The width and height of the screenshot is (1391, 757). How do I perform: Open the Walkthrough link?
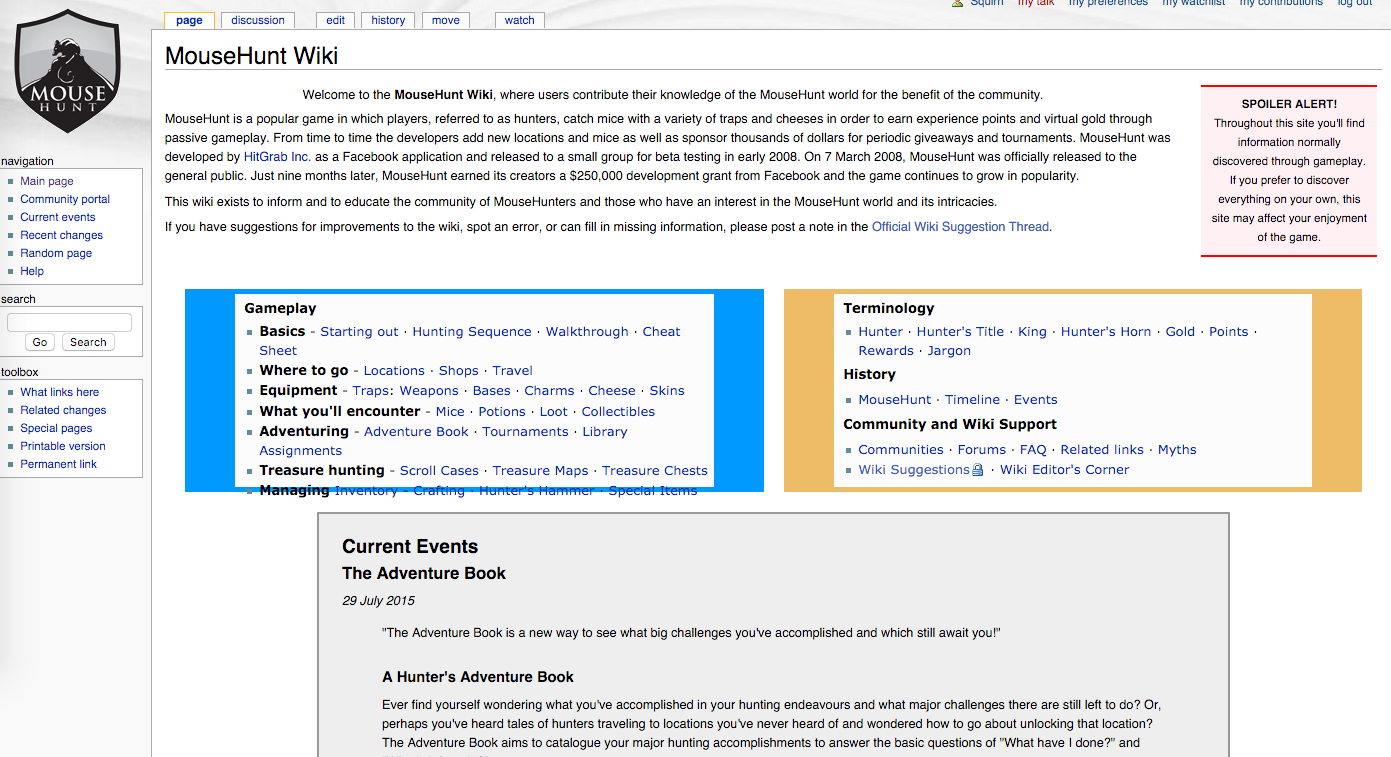coord(587,332)
